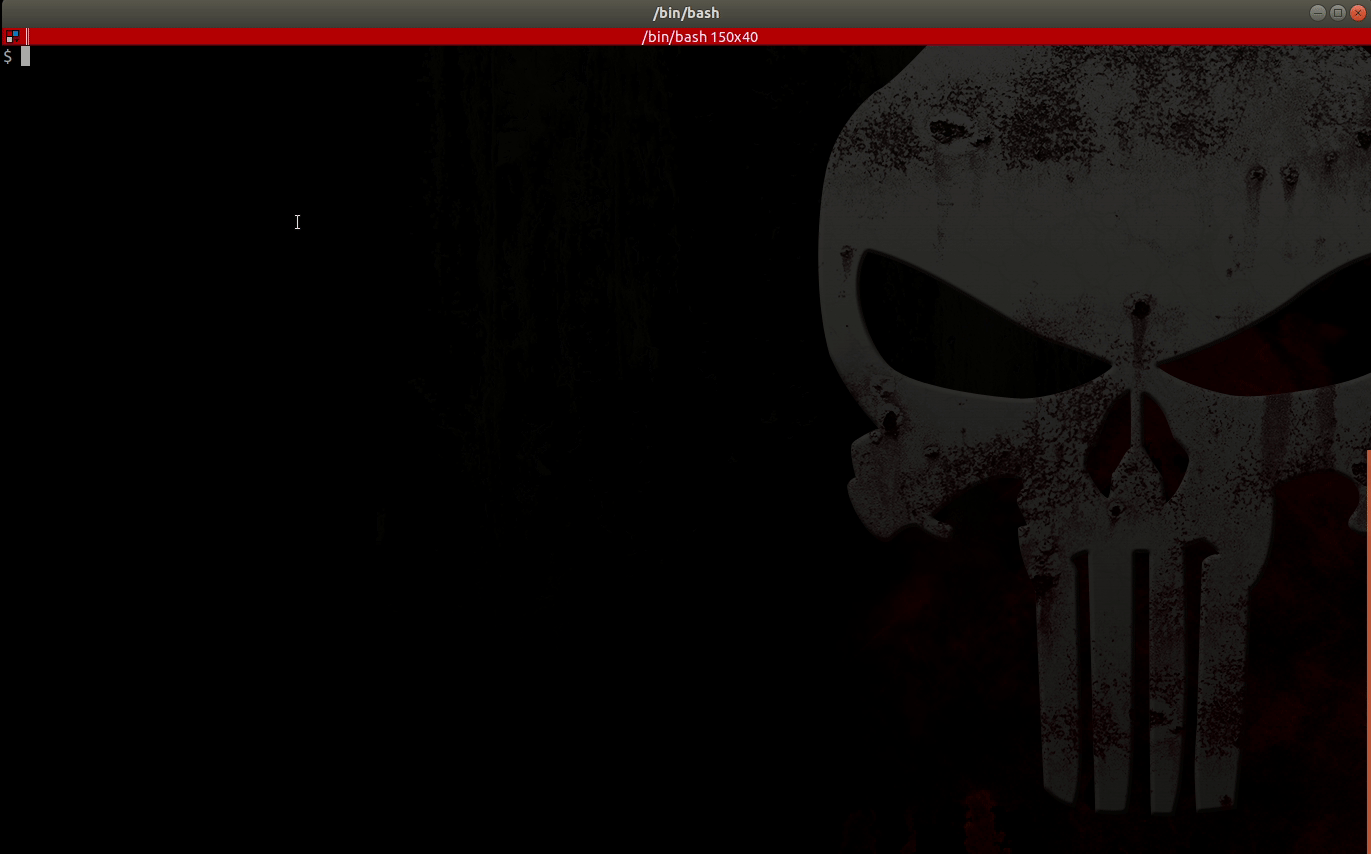Viewport: 1371px width, 854px height.
Task: Click the '/bin/bash' window title
Action: click(685, 13)
